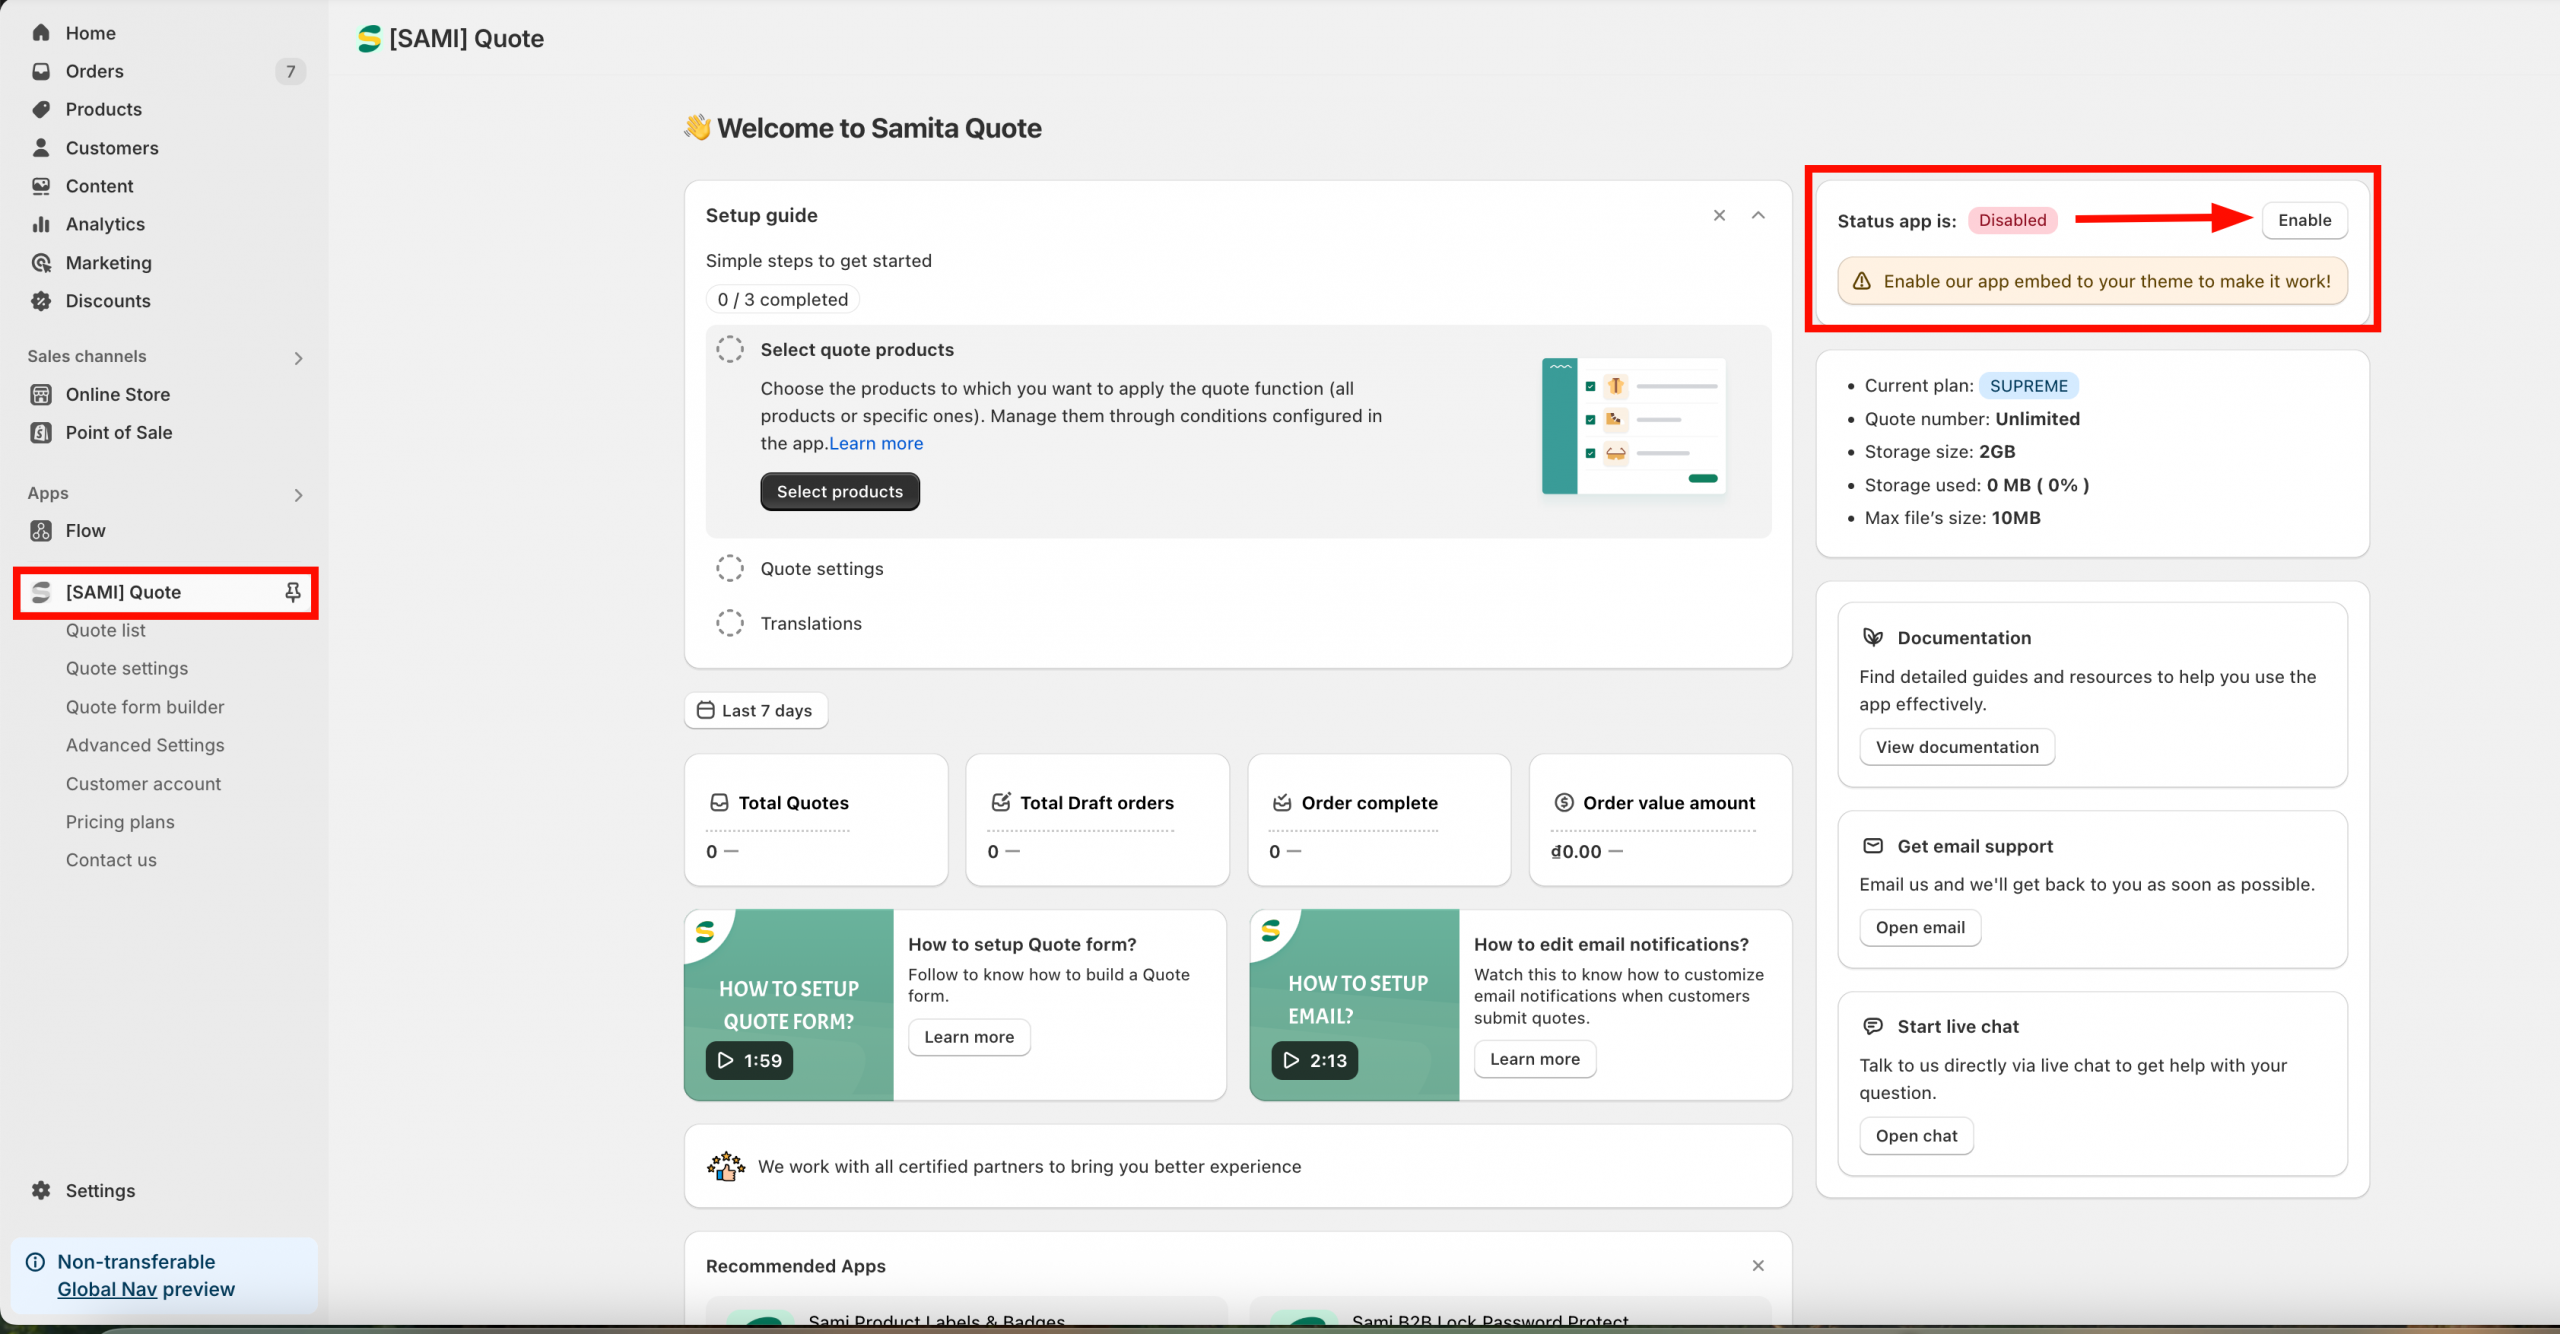
Task: Click the warning icon in embed banner
Action: (1861, 281)
